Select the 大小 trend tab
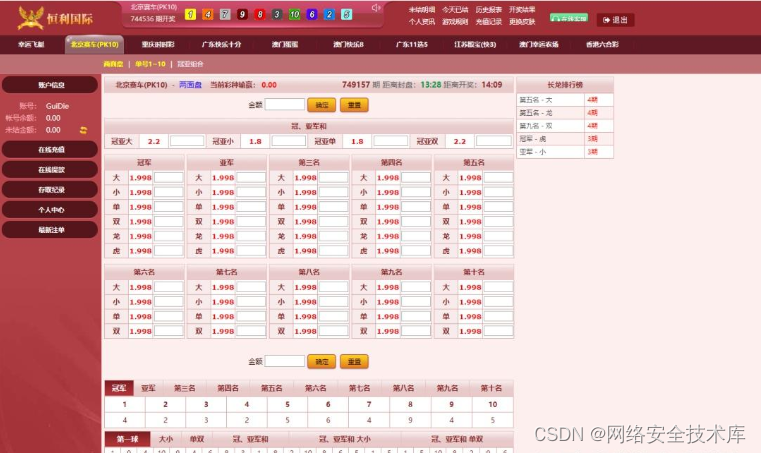 (165, 439)
